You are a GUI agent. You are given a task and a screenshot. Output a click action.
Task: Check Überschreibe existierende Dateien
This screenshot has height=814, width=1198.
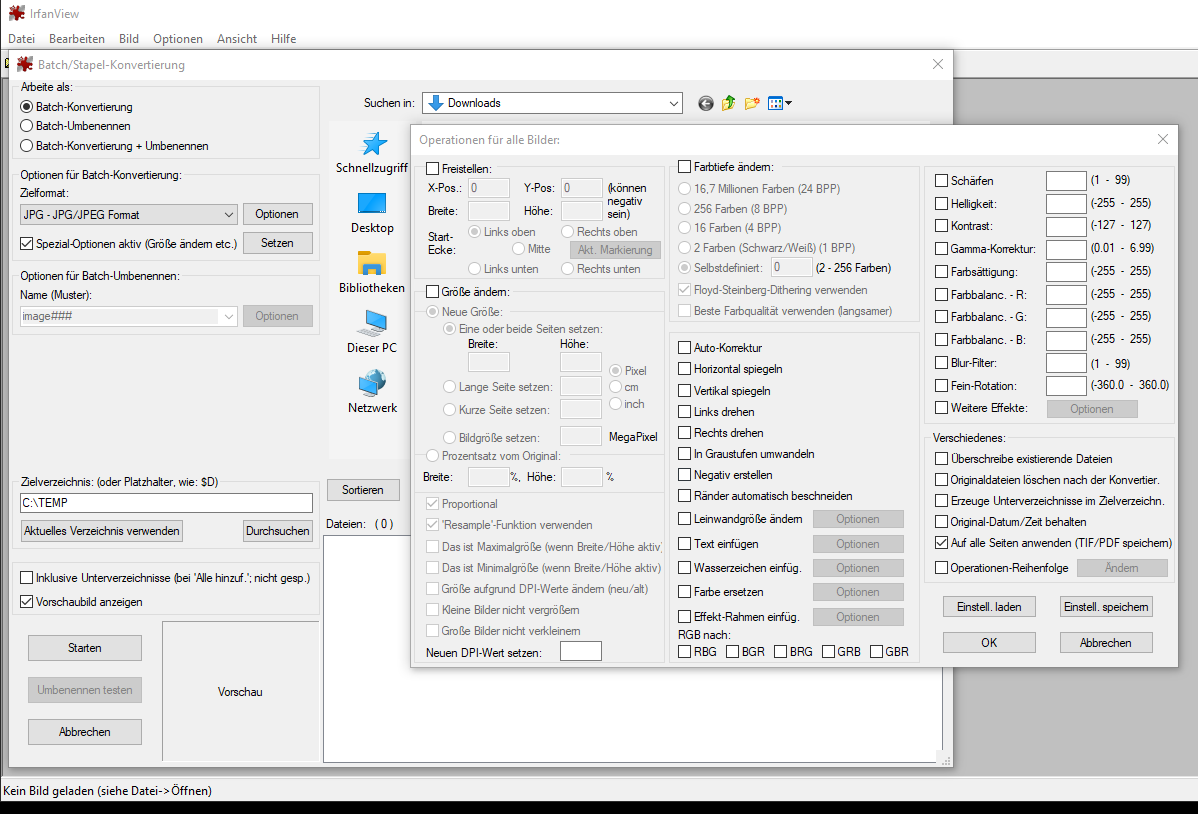[941, 459]
